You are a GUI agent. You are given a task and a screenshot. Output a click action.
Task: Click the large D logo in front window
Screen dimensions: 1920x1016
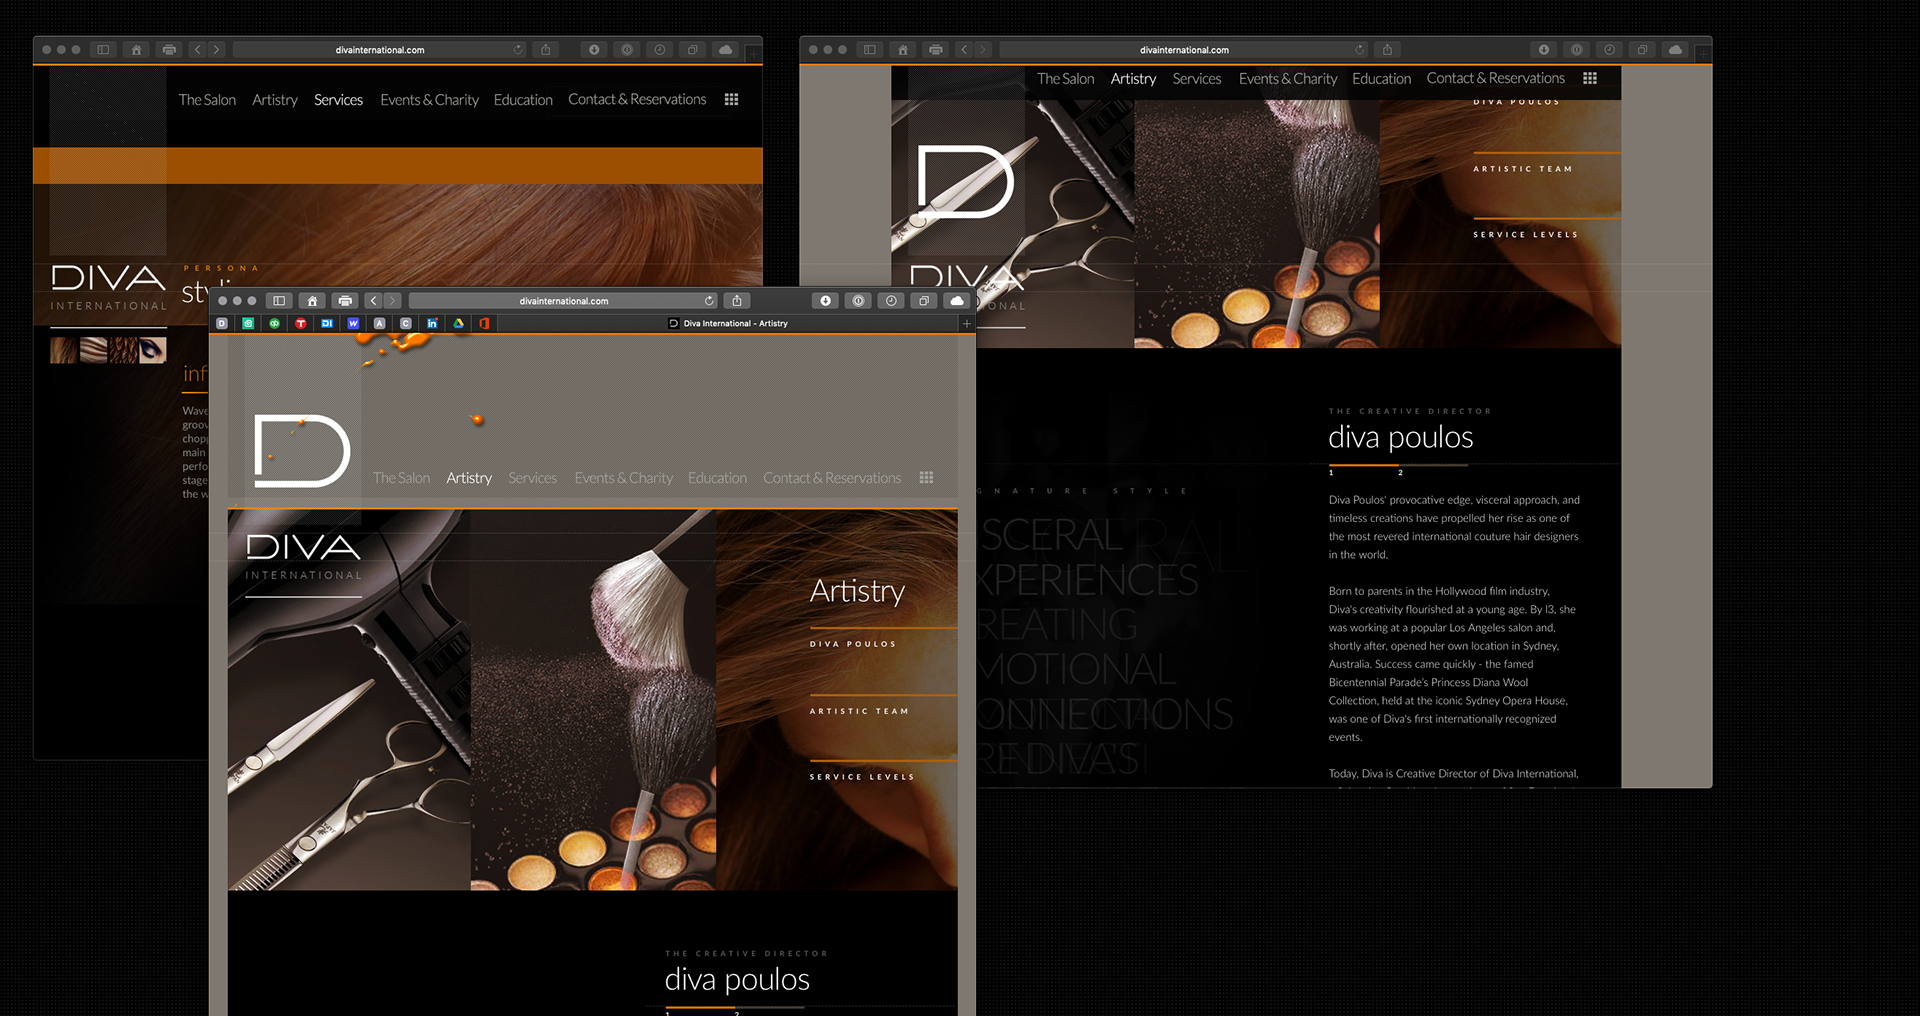pos(302,451)
